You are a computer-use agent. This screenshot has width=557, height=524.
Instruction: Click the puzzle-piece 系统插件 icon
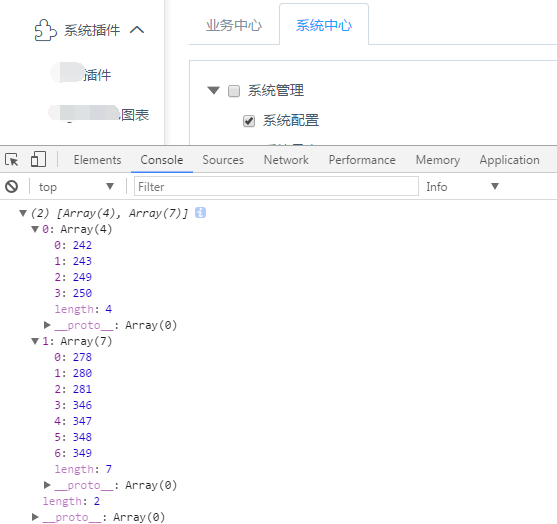(x=45, y=30)
